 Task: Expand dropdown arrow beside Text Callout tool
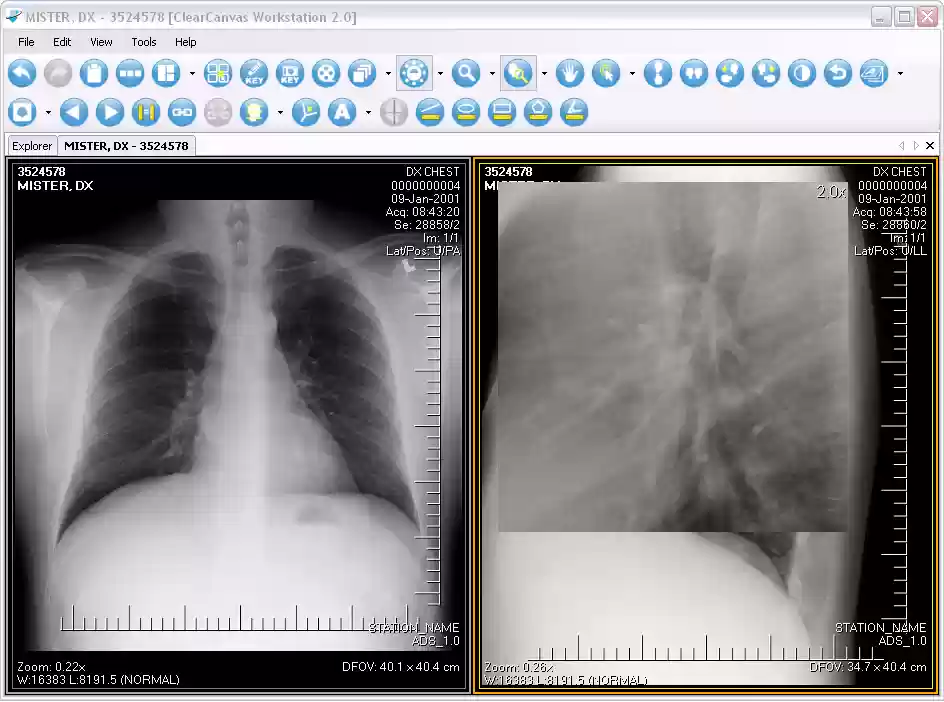pos(369,112)
